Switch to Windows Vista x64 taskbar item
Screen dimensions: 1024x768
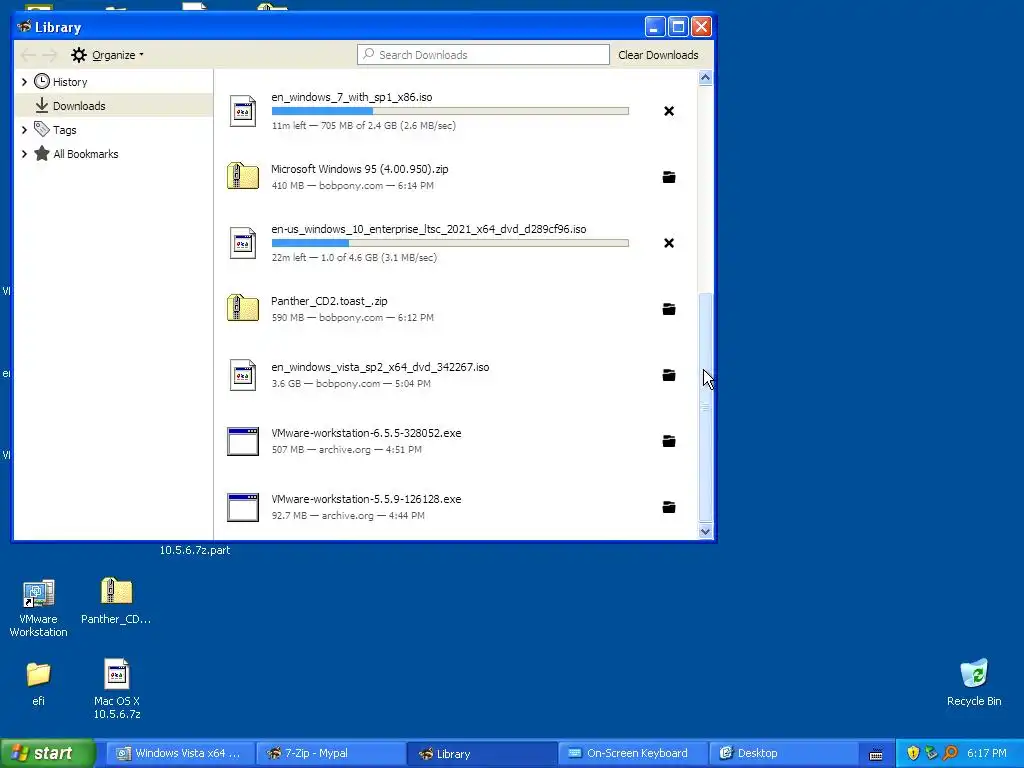[180, 753]
